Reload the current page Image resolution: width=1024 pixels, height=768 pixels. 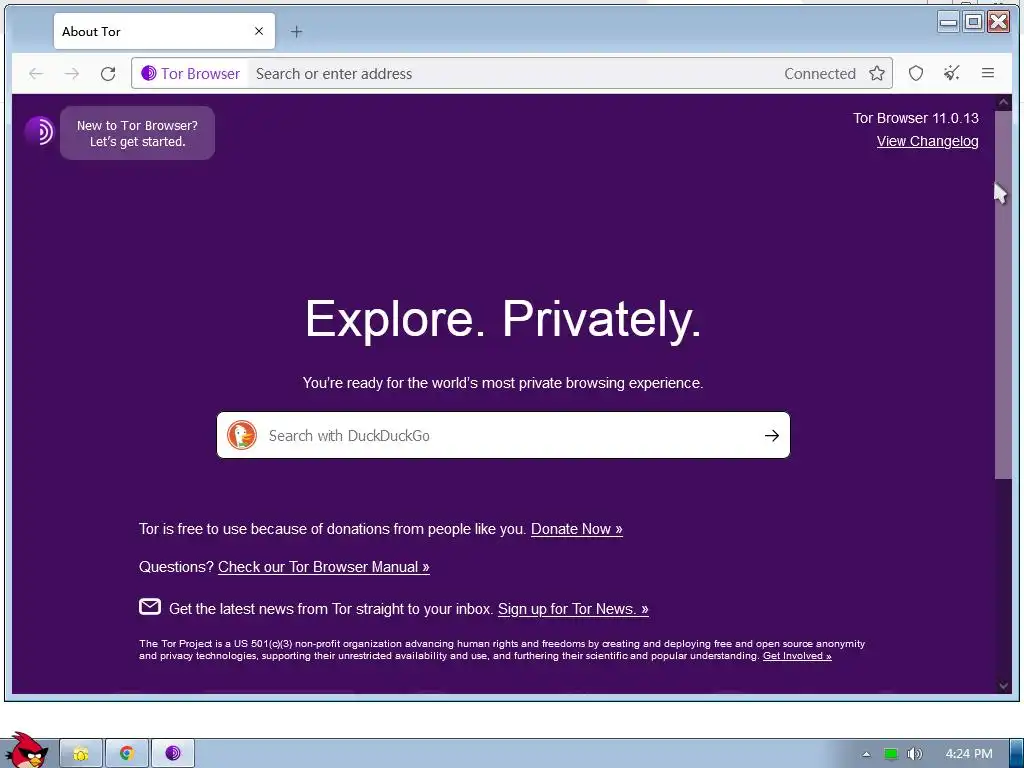pos(108,74)
